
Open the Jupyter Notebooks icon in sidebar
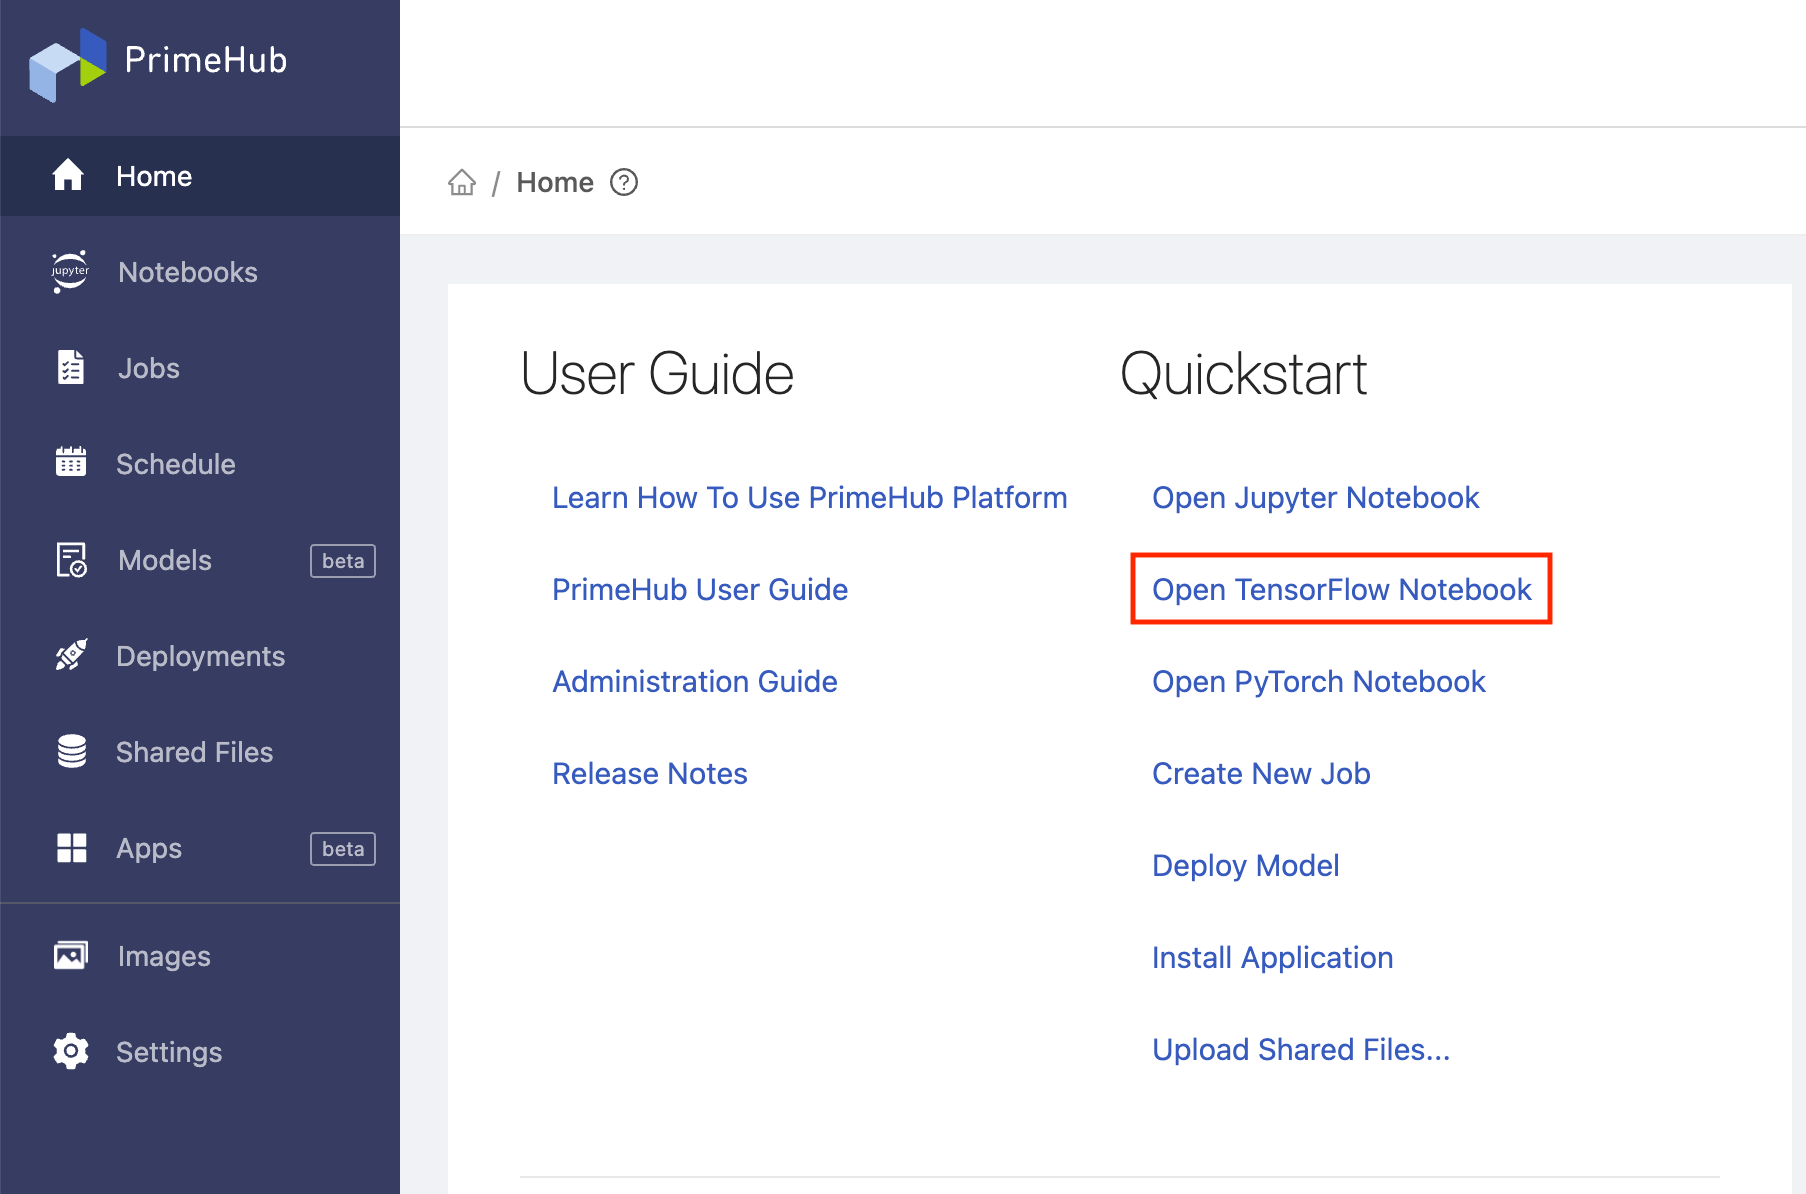(x=70, y=271)
